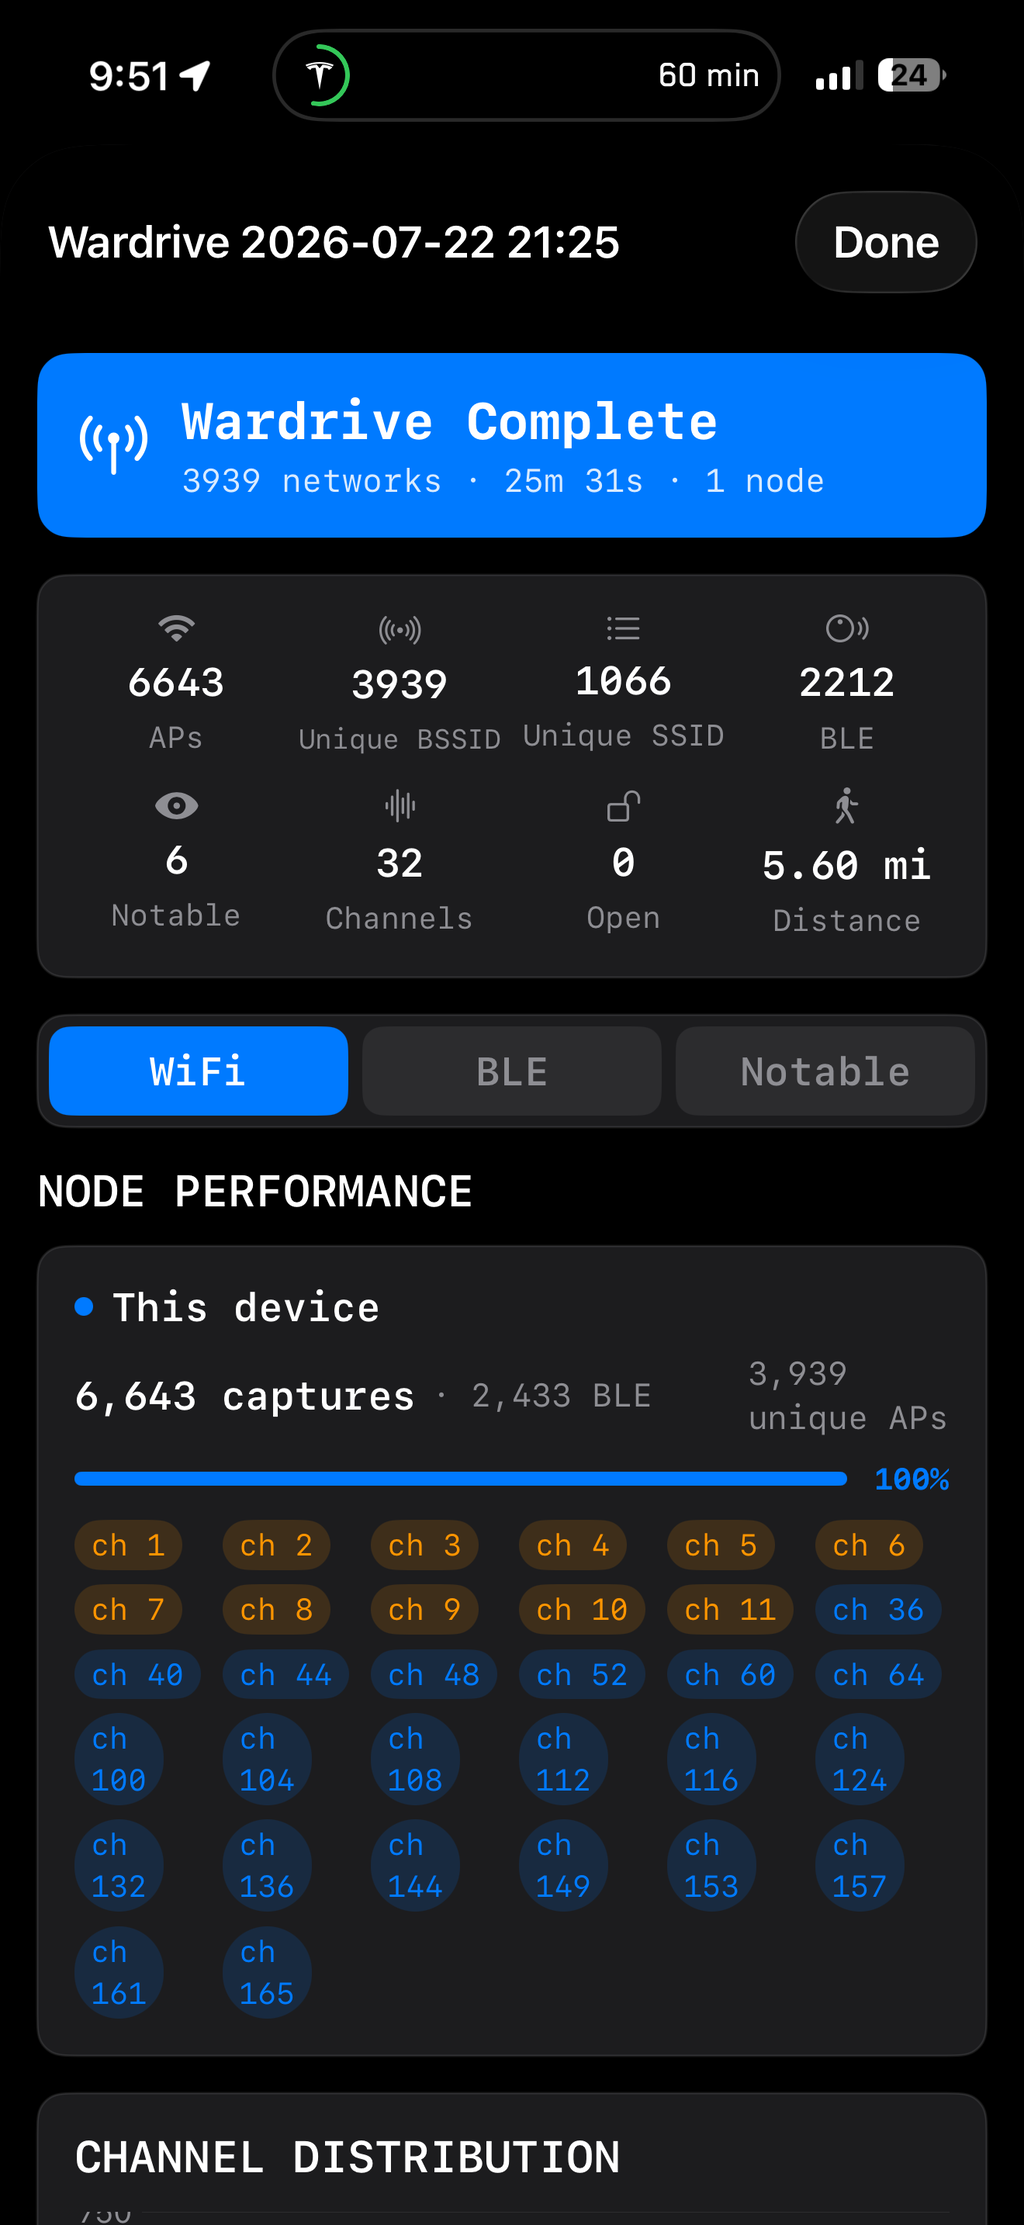Tap the waveform icon above 32 Channels
The height and width of the screenshot is (2225, 1024).
tap(400, 806)
